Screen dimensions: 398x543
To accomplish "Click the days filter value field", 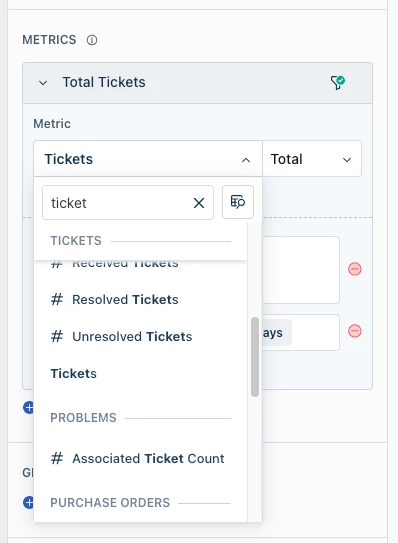I will [x=301, y=332].
